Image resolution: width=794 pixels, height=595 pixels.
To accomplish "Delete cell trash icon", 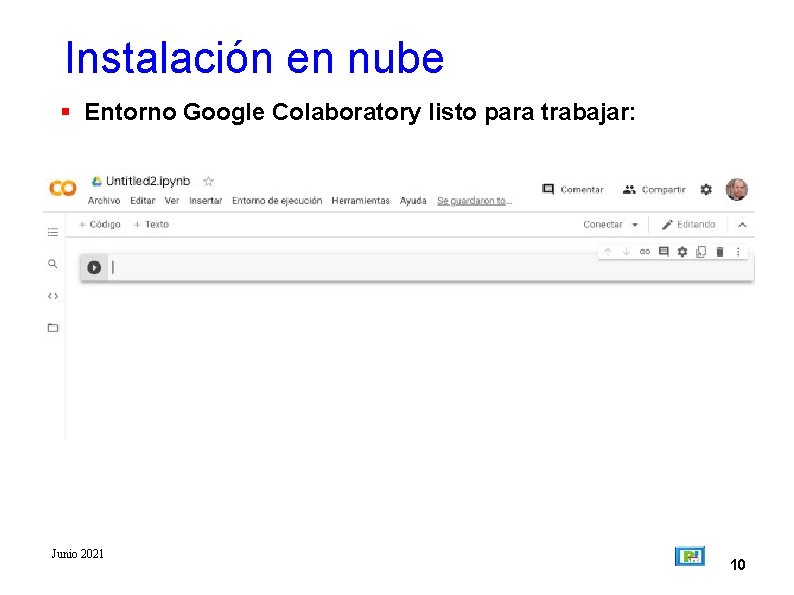I will [x=720, y=252].
